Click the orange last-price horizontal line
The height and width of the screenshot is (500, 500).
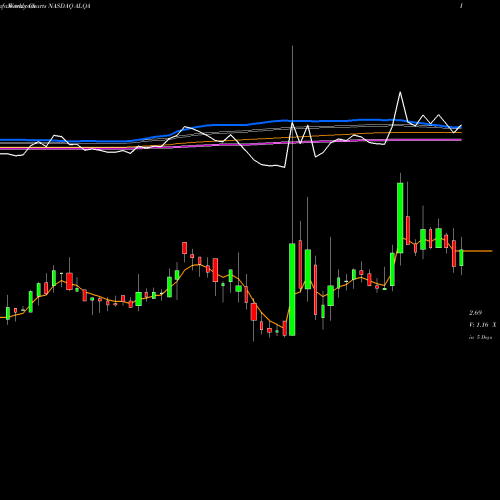477,251
